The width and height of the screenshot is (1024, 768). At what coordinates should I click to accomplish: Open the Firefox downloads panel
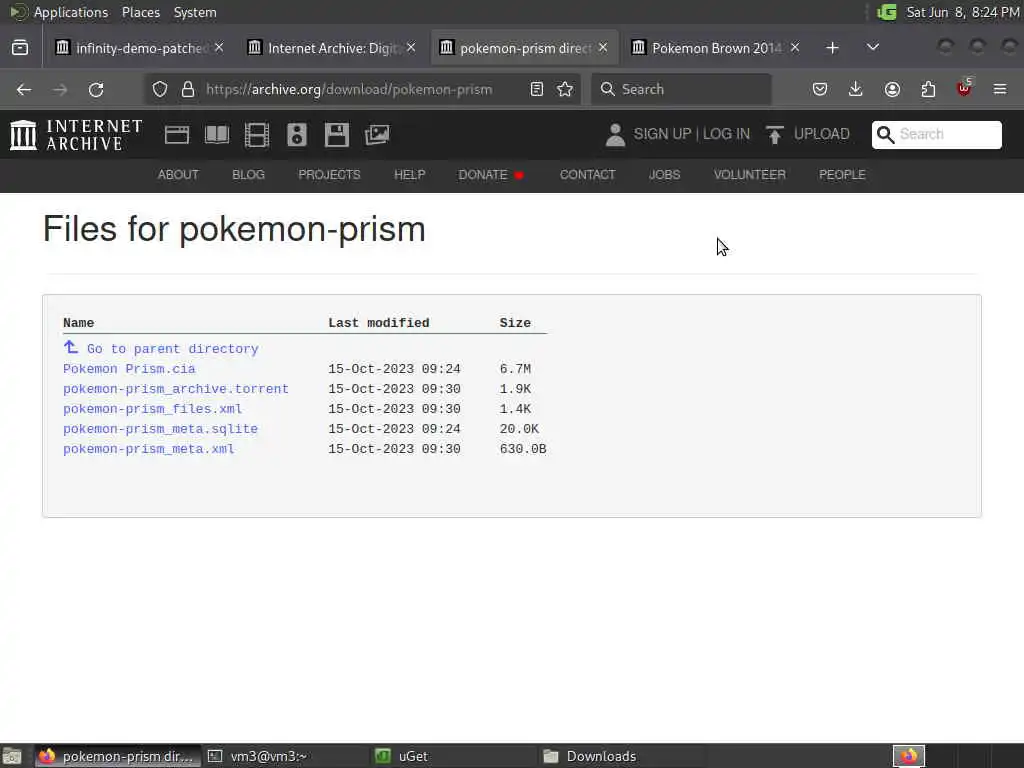856,89
